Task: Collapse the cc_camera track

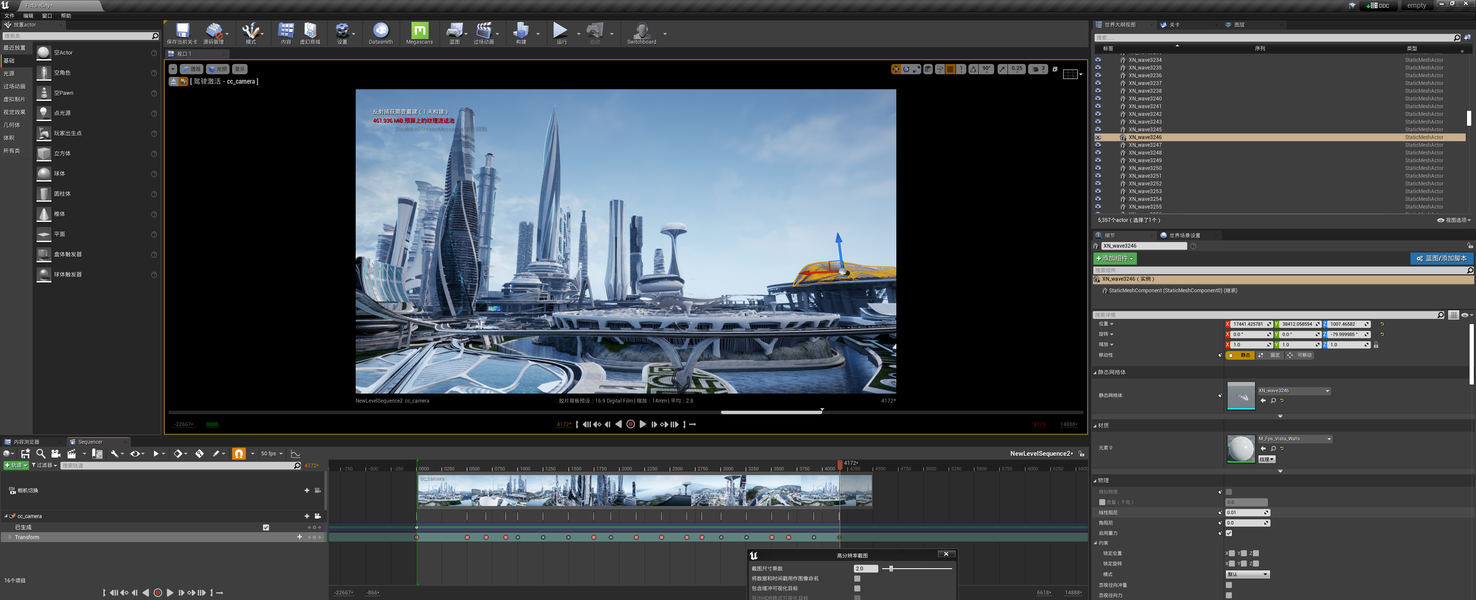Action: 6,516
